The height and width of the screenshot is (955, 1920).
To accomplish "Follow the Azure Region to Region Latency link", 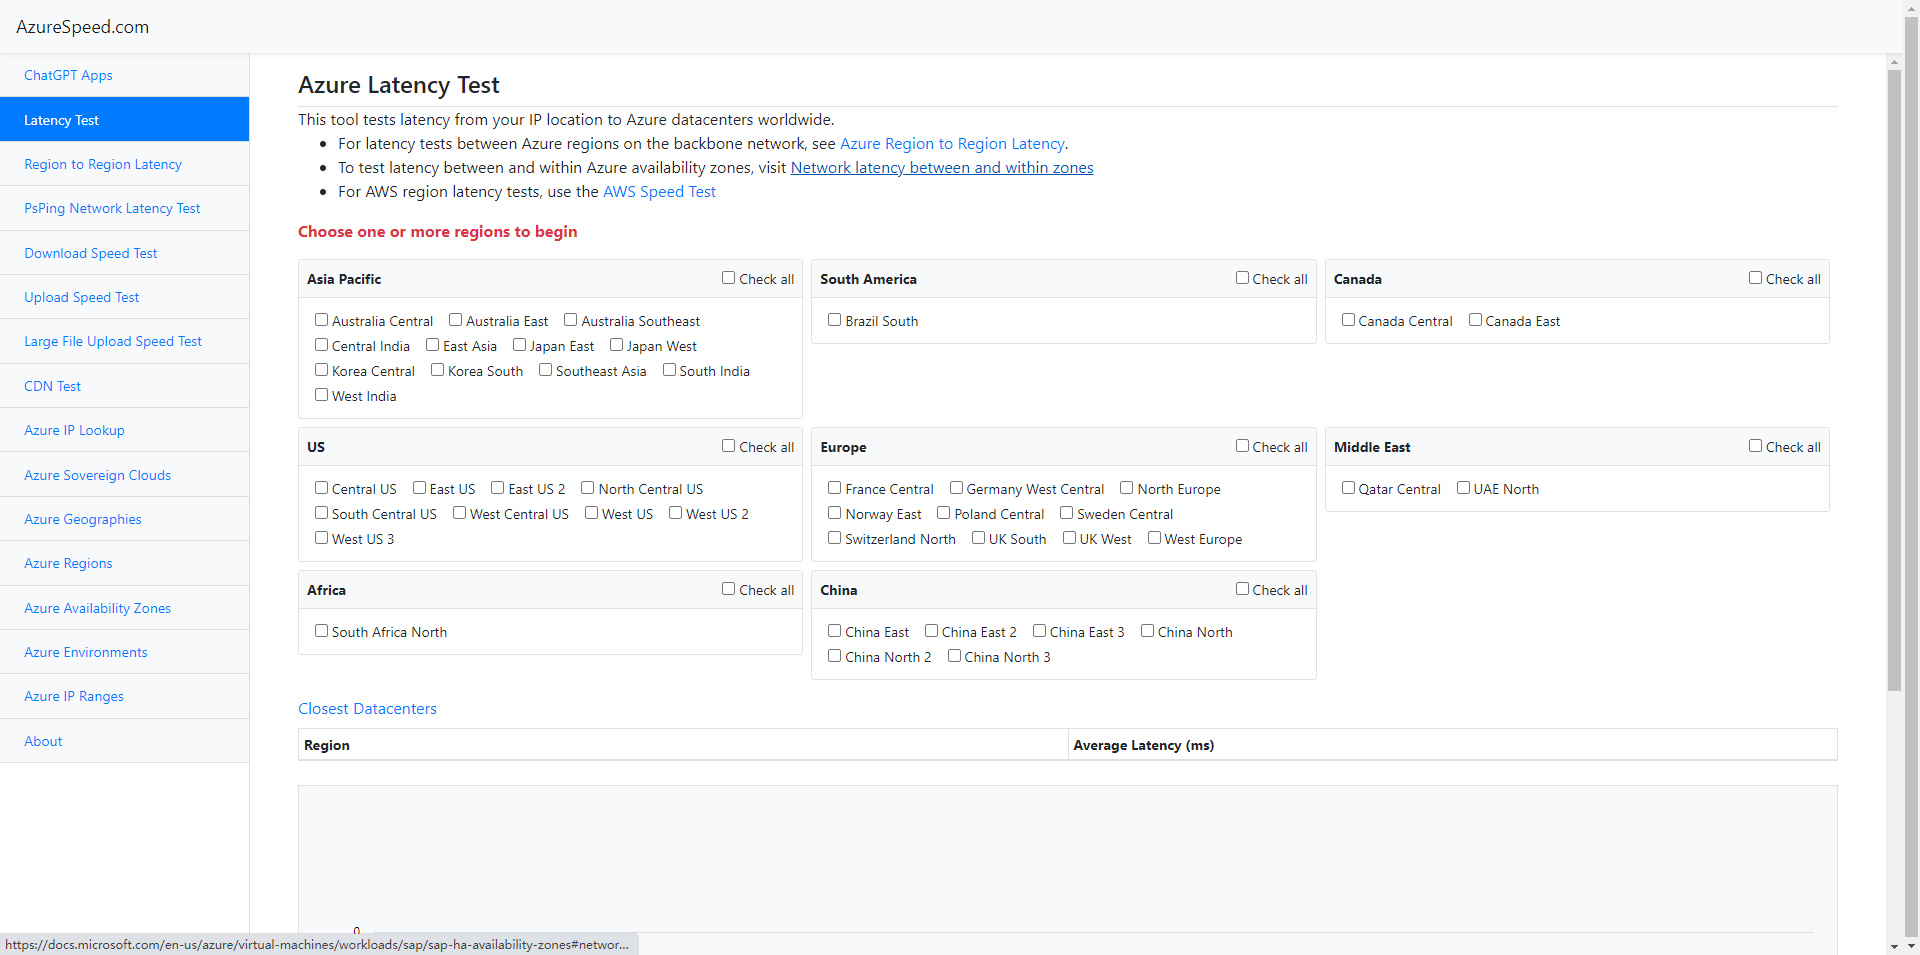I will 951,144.
